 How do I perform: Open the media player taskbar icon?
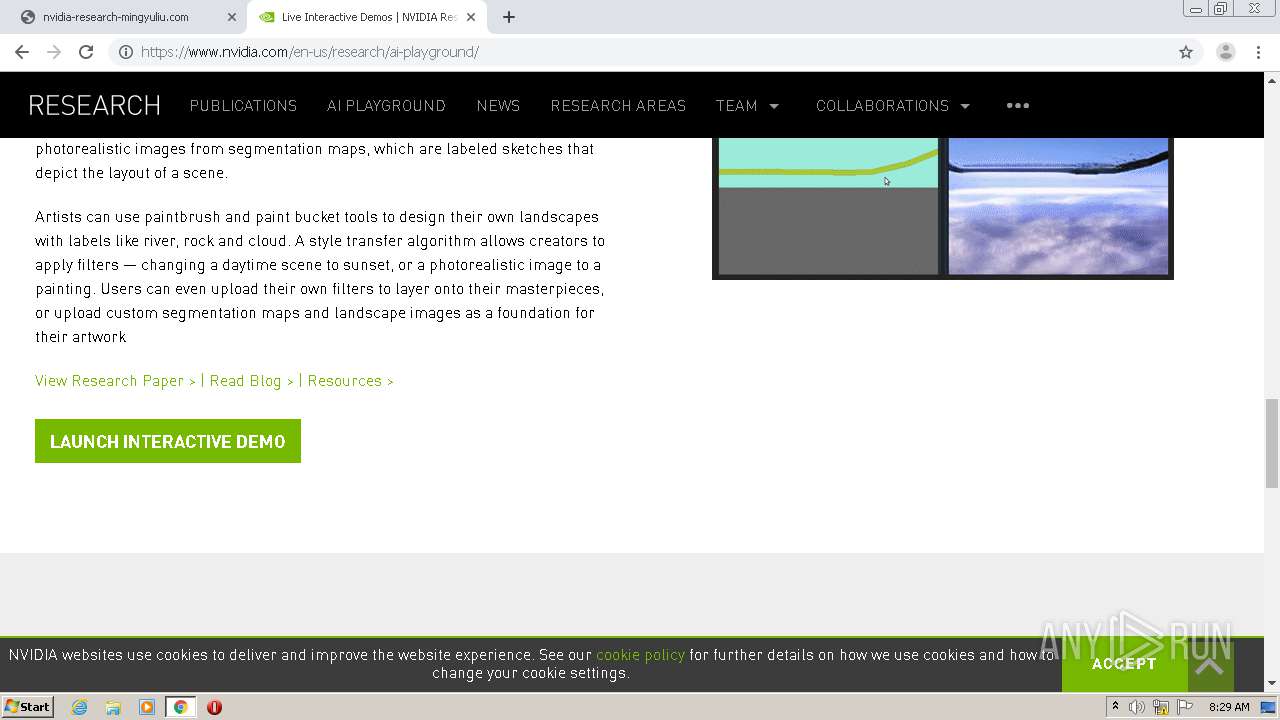[x=147, y=707]
